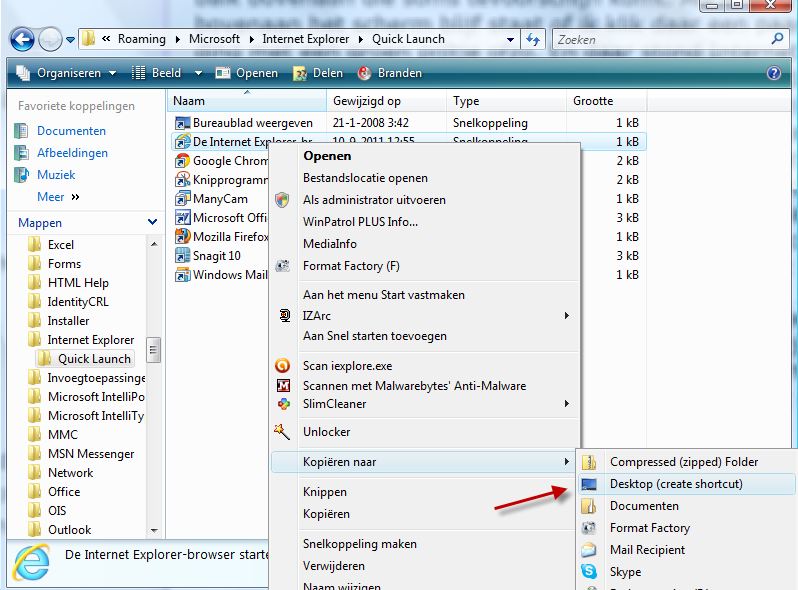Select Als administrator uitvoeren menu entry
This screenshot has height=590, width=798.
tap(374, 200)
